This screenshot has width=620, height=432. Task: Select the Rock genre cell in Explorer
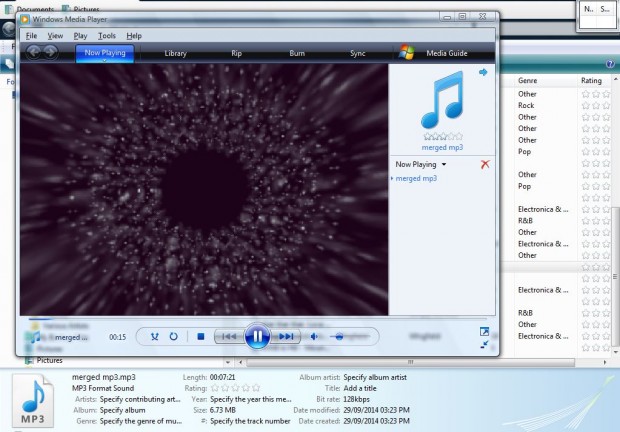[x=526, y=106]
